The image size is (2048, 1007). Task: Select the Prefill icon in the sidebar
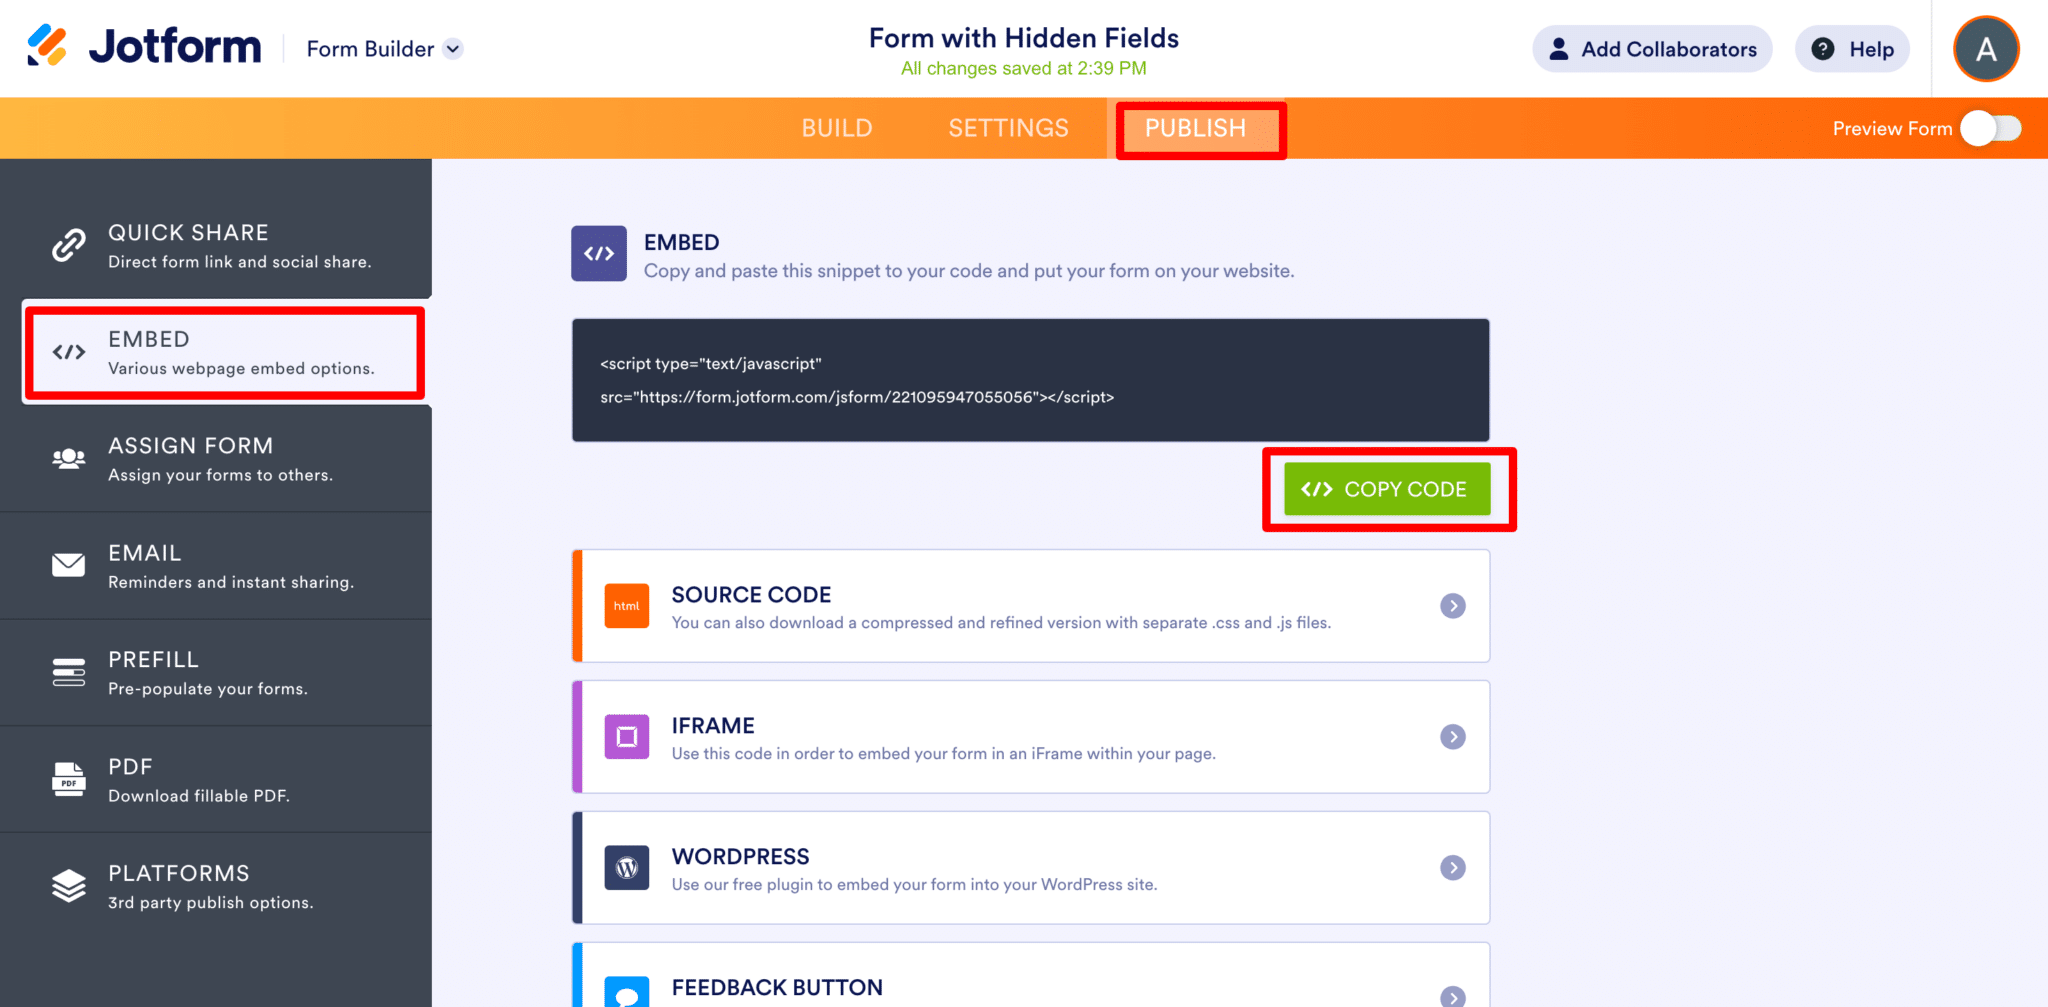[68, 672]
